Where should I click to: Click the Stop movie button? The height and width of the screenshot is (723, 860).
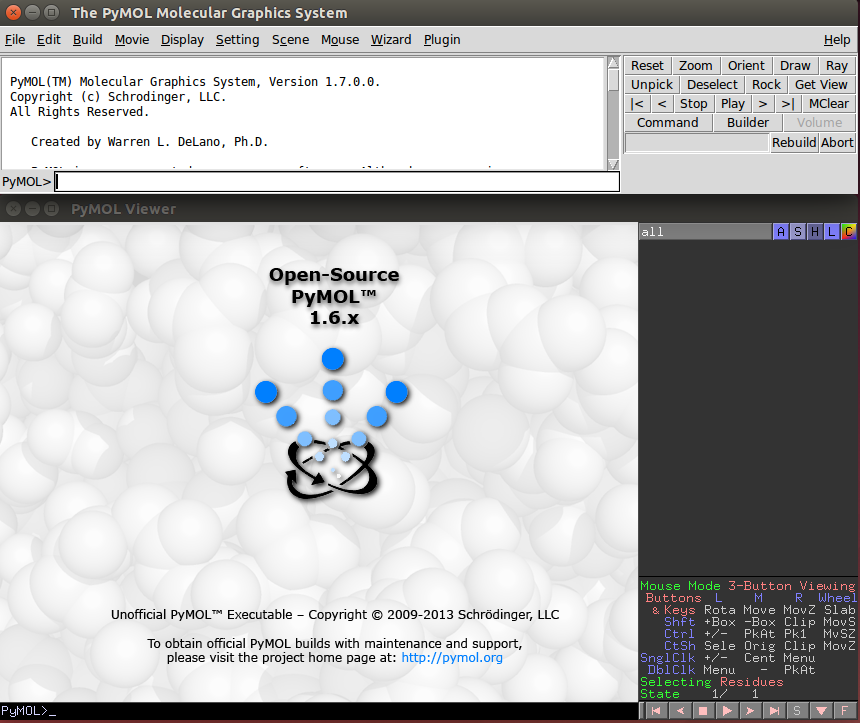(694, 104)
